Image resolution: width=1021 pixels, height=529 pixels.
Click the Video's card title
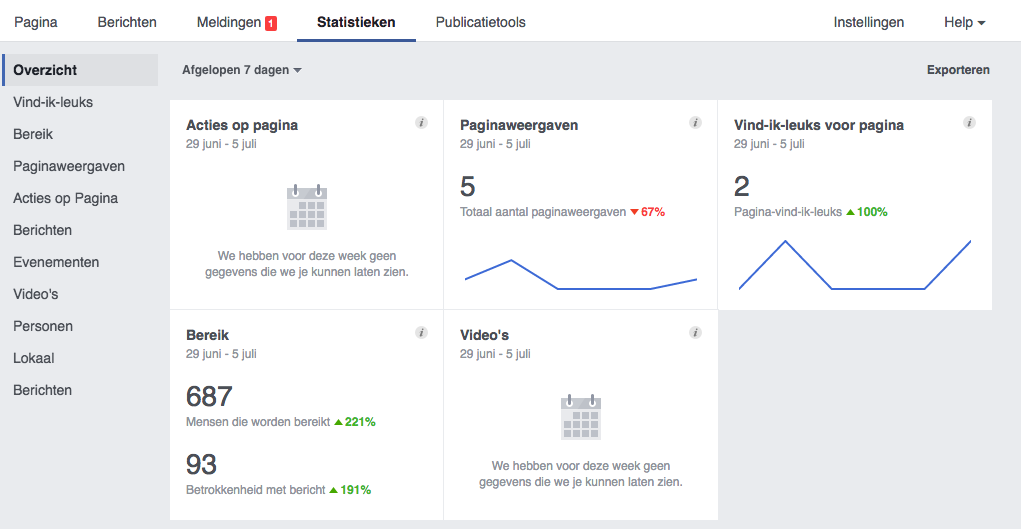coord(484,336)
